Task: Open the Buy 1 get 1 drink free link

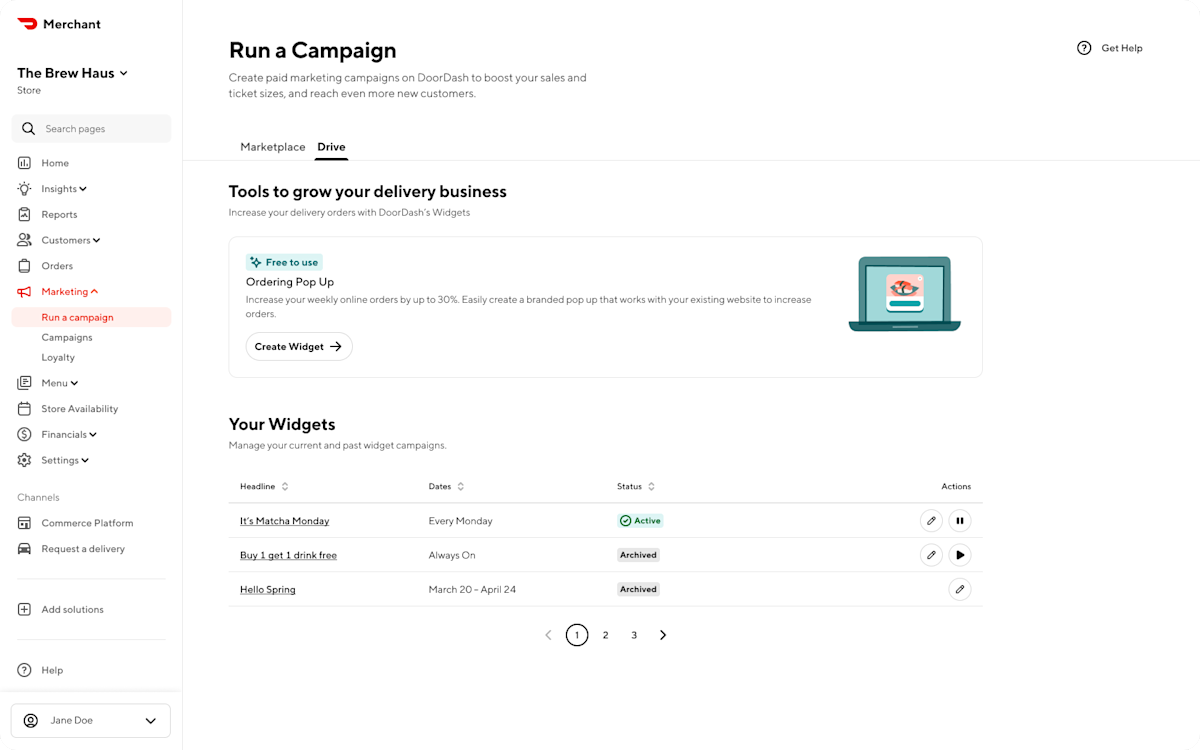Action: 288,555
